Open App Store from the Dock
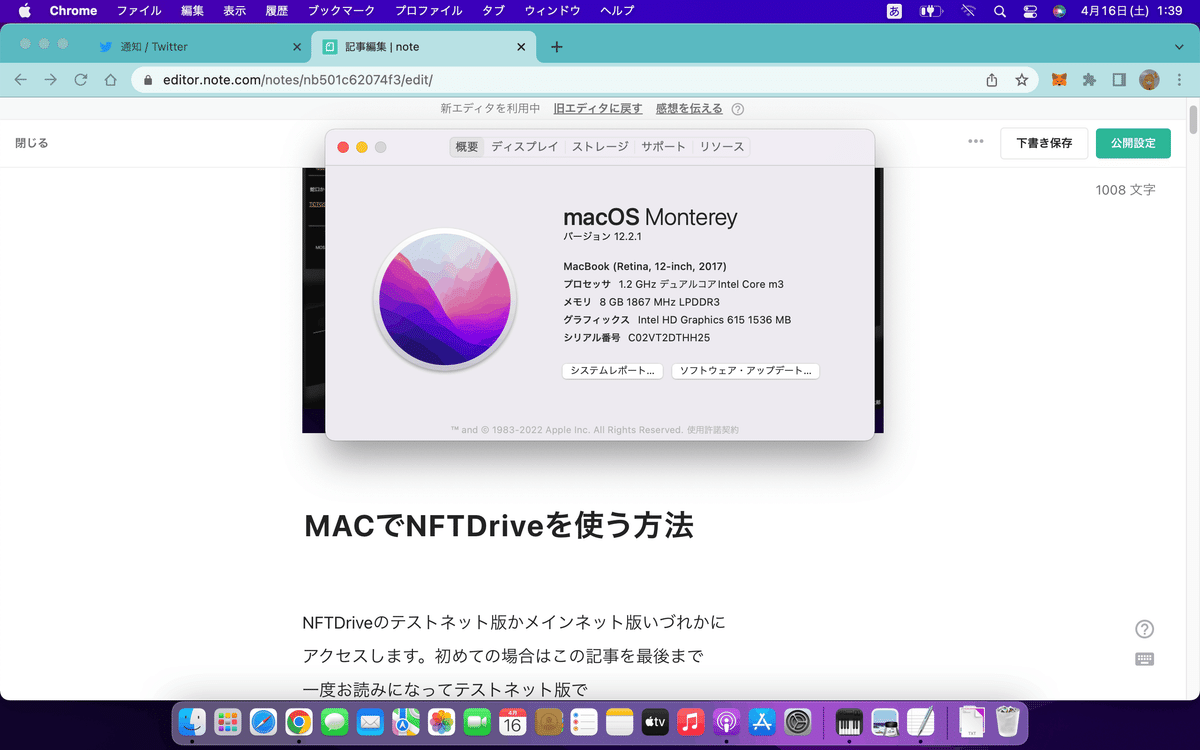This screenshot has height=750, width=1200. 762,722
